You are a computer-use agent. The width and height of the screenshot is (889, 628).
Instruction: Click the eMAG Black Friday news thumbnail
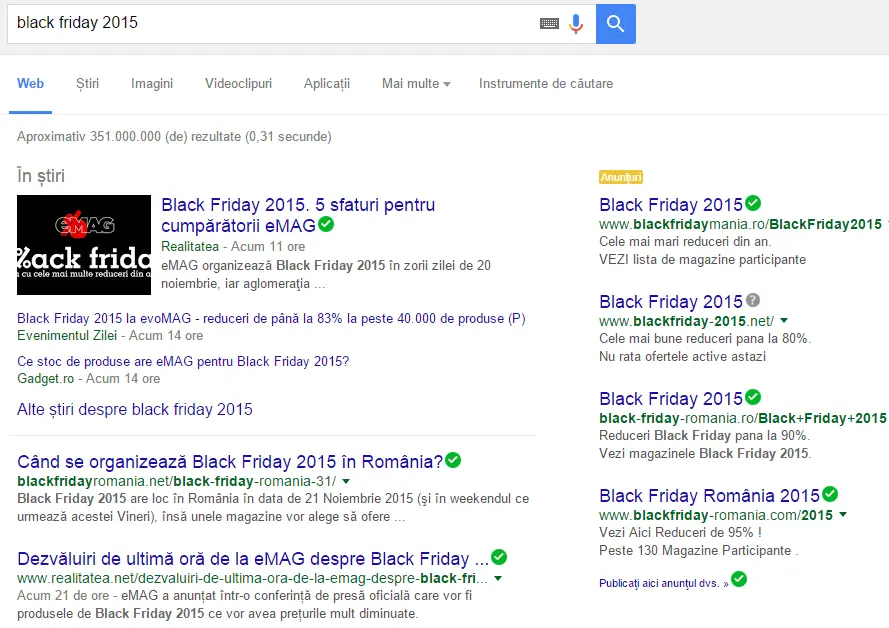(84, 245)
